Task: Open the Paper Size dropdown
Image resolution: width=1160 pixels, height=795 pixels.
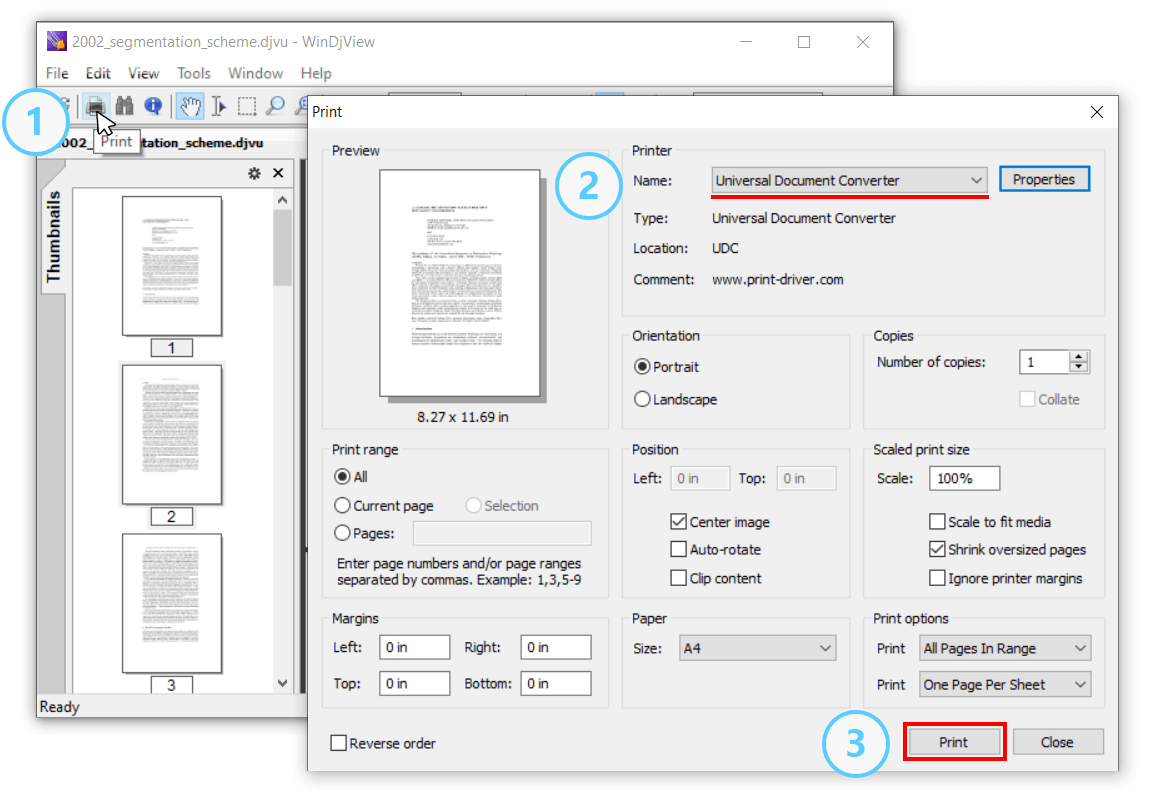Action: pyautogui.click(x=826, y=647)
